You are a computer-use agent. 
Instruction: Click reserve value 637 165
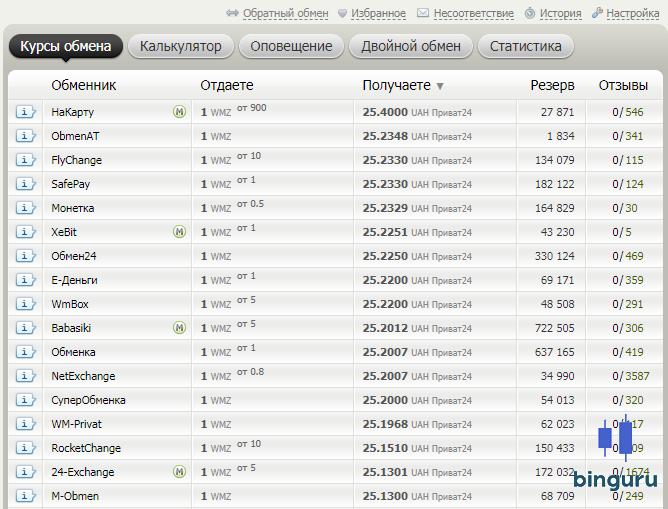[x=555, y=352]
